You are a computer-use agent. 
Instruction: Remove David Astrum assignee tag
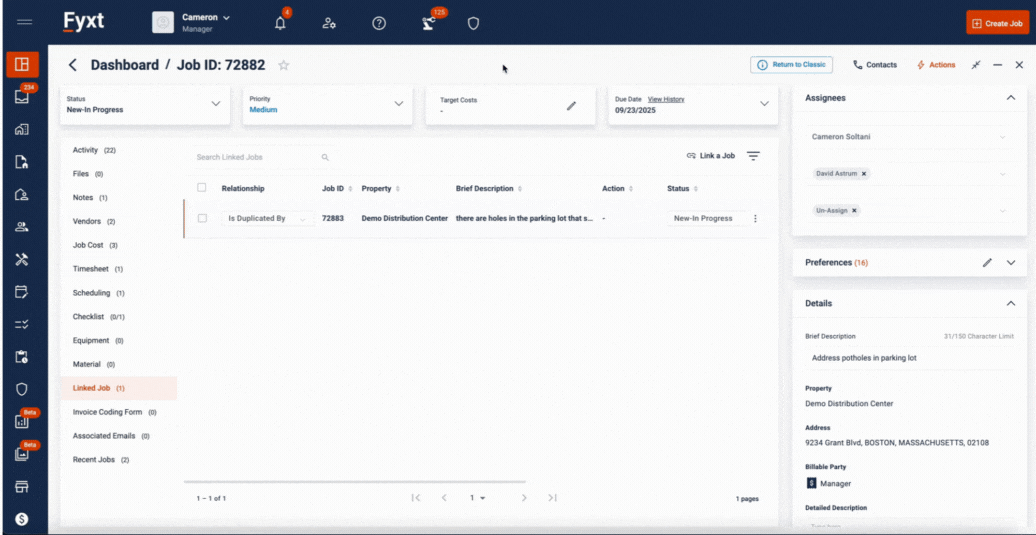(x=864, y=174)
